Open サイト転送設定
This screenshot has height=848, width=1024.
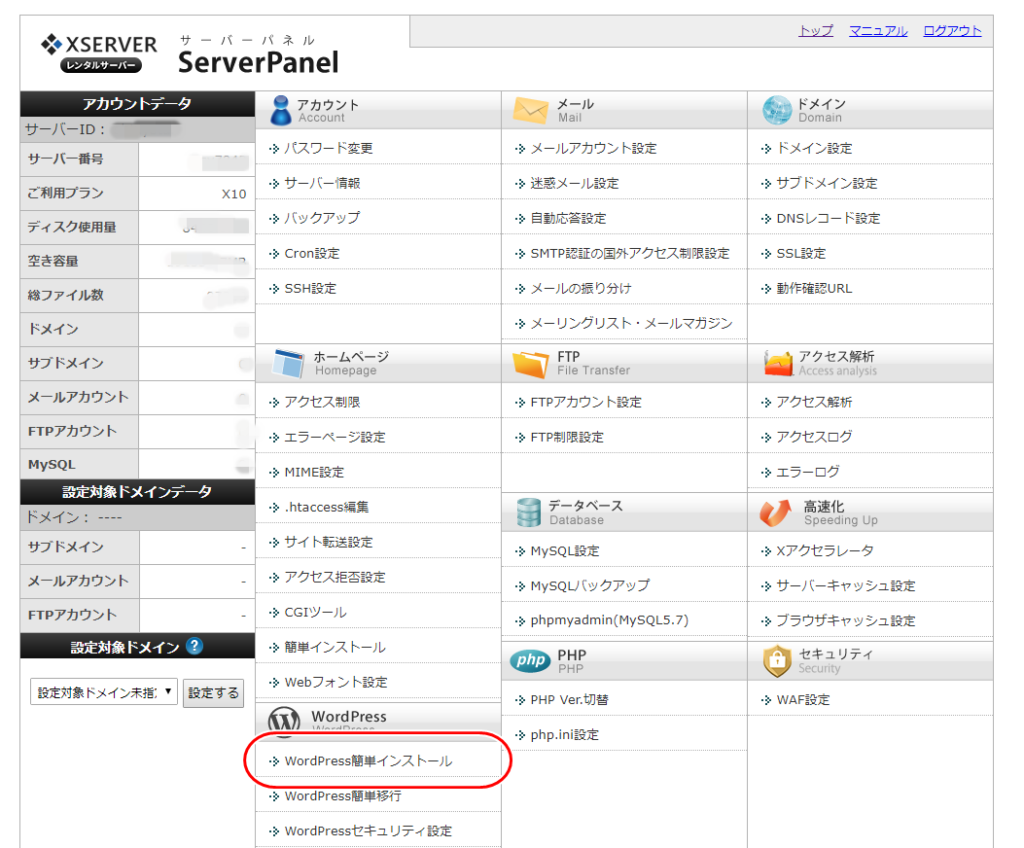point(328,542)
